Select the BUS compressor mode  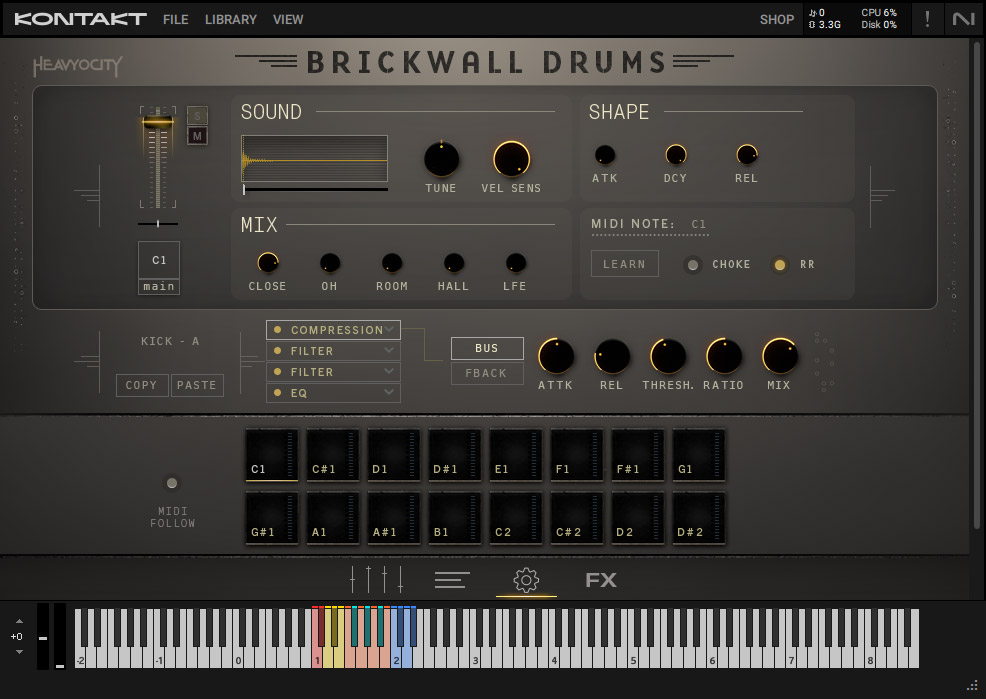(x=487, y=348)
